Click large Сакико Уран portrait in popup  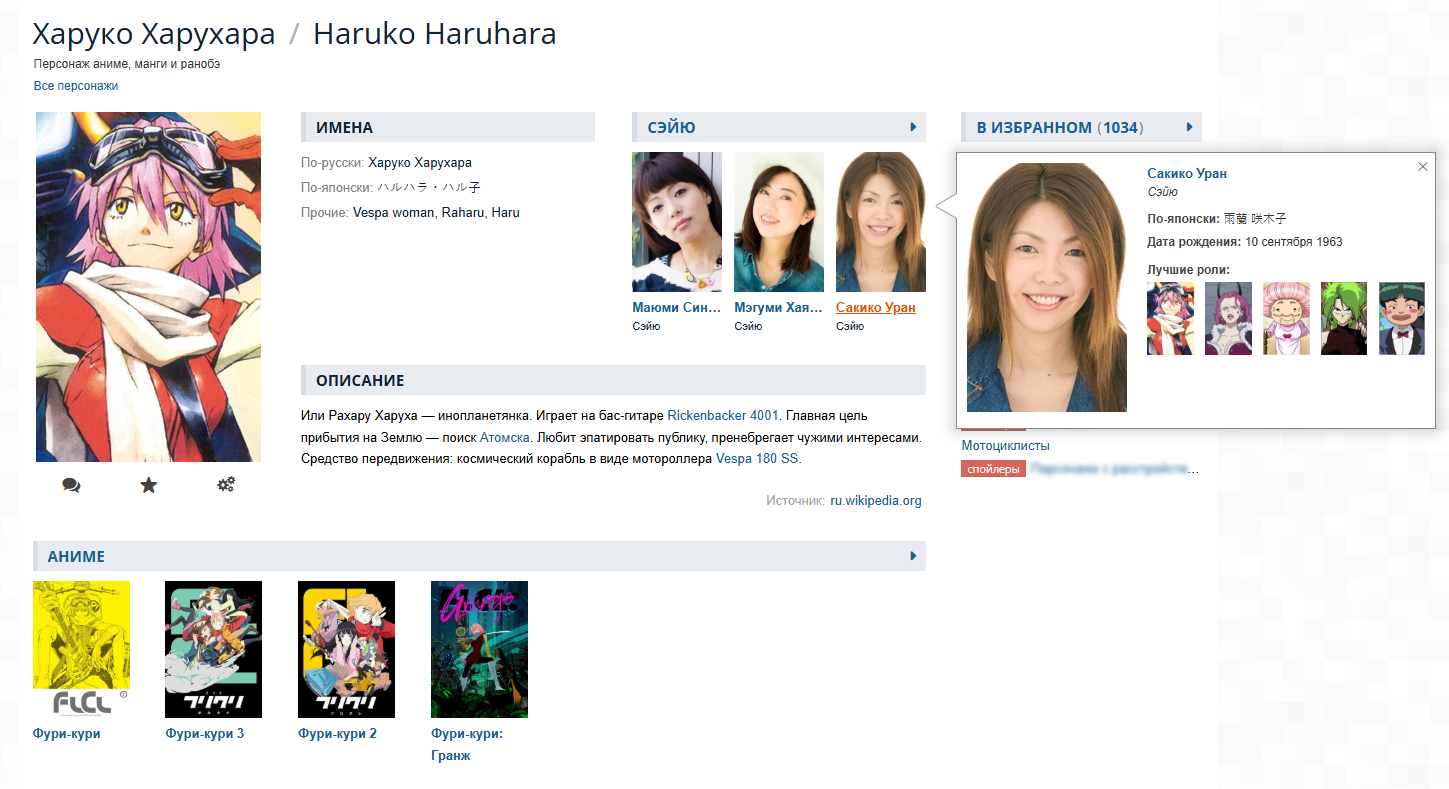[x=1047, y=287]
